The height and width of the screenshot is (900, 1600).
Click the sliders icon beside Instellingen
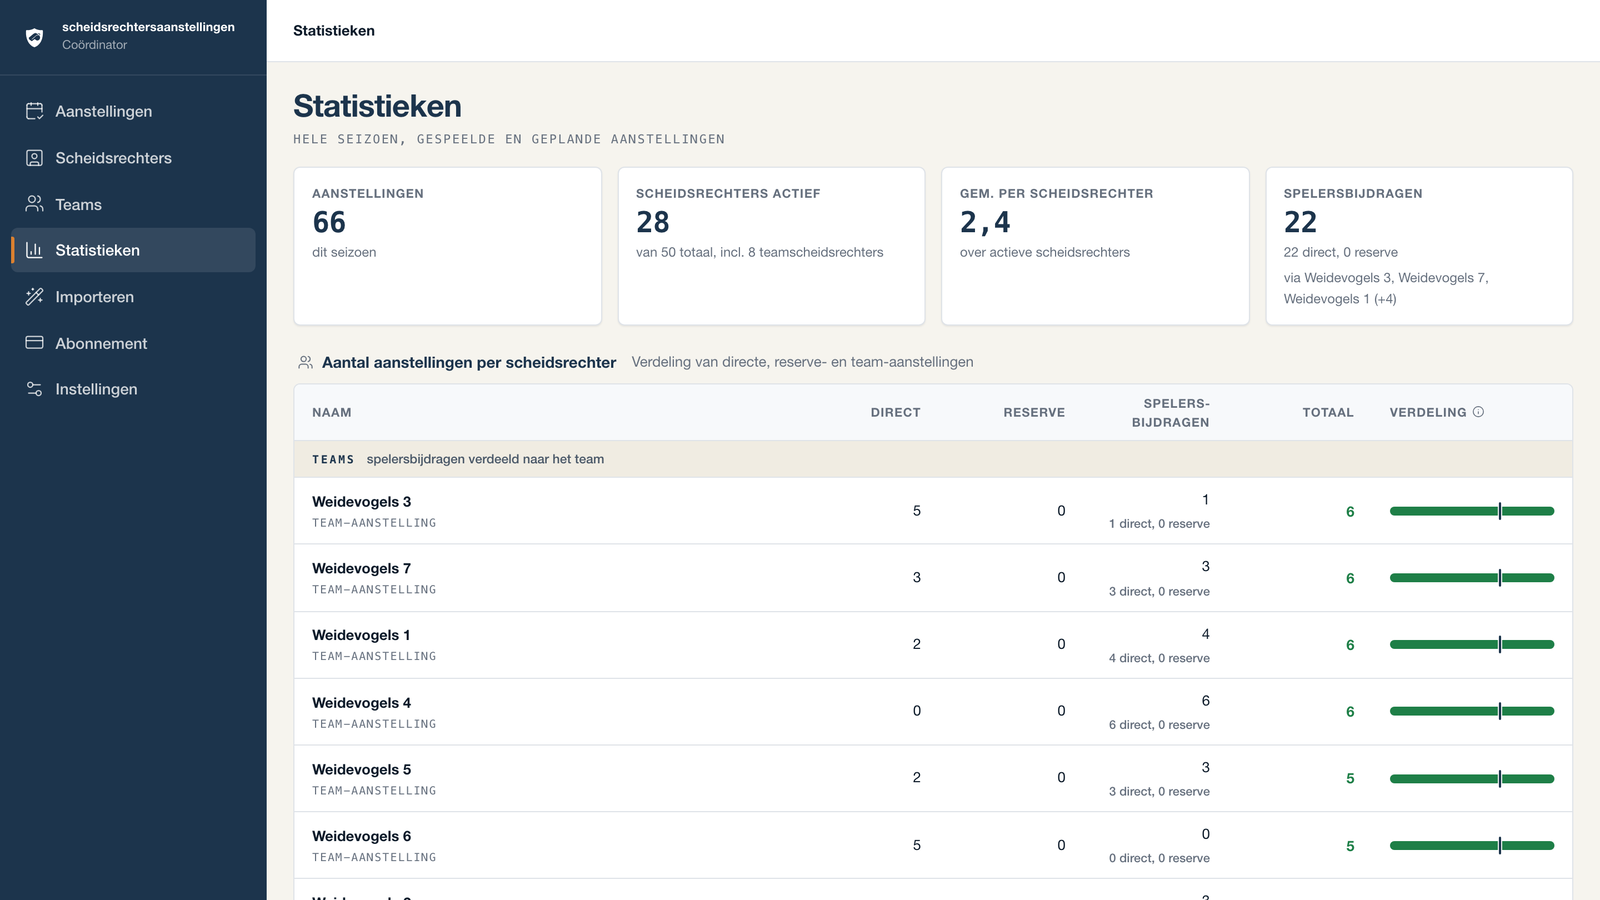coord(34,389)
